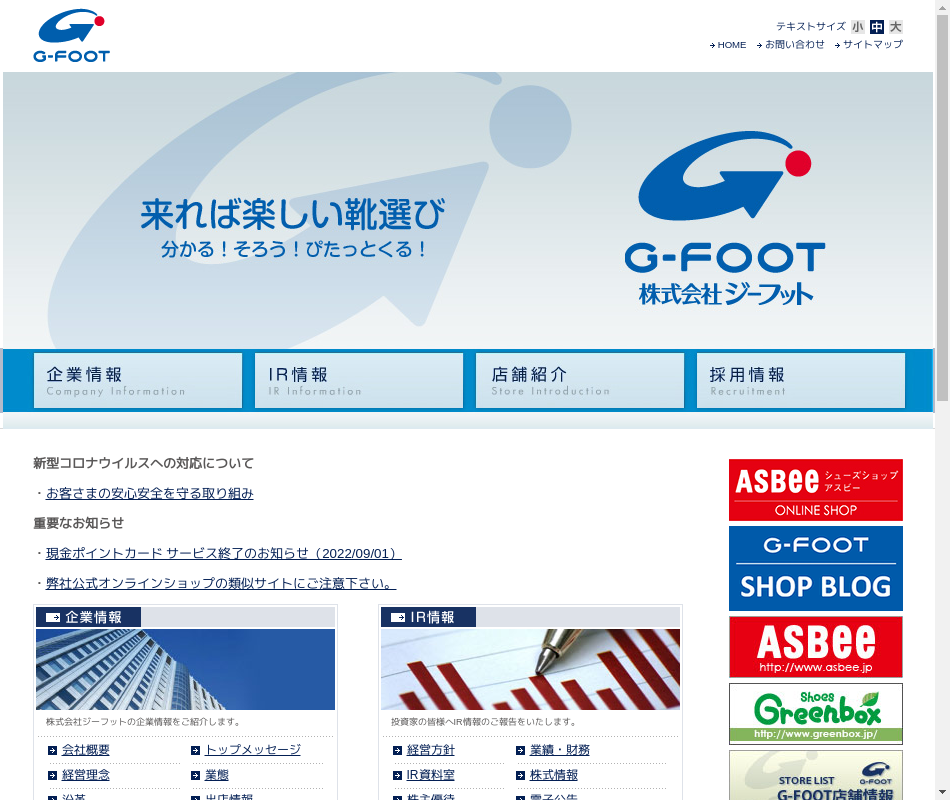This screenshot has width=950, height=800.
Task: Open the トップメッセージ link
Action: (x=253, y=750)
